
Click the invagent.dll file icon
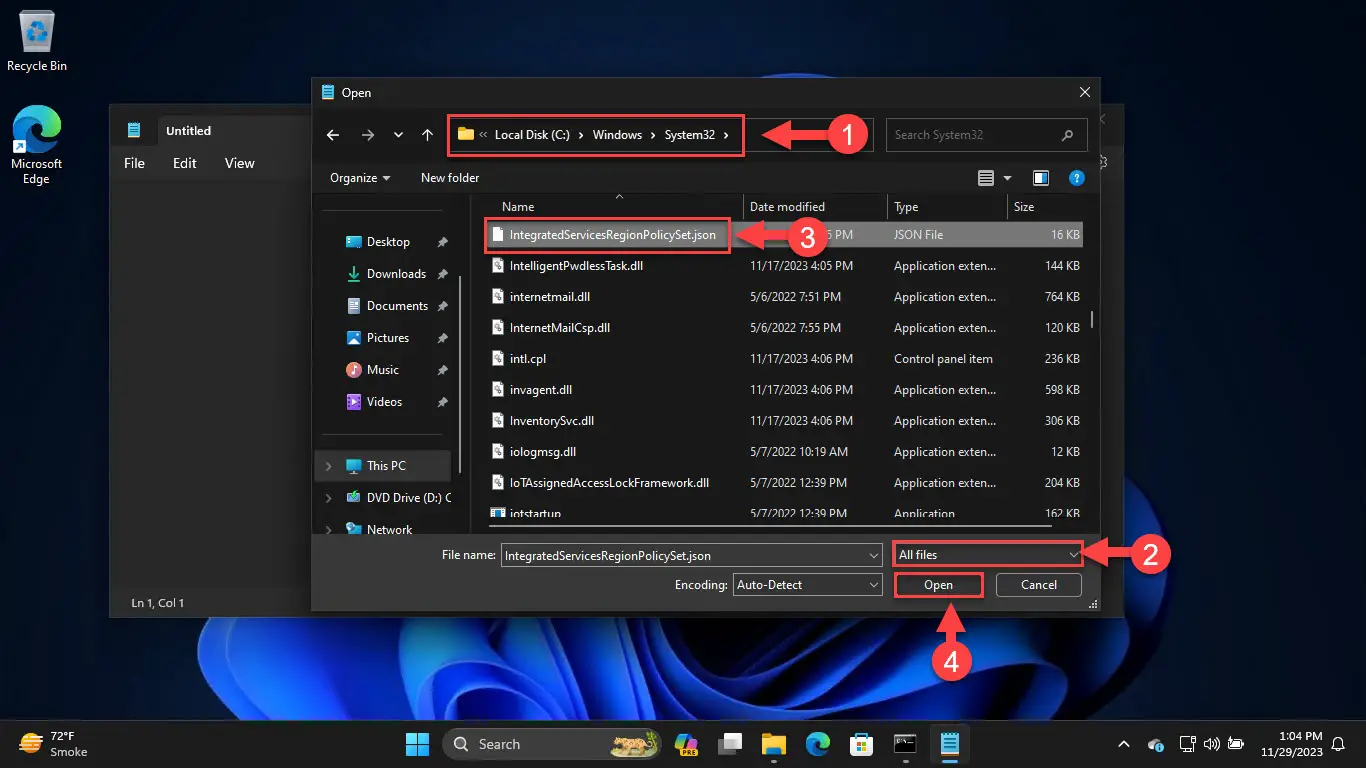tap(497, 390)
